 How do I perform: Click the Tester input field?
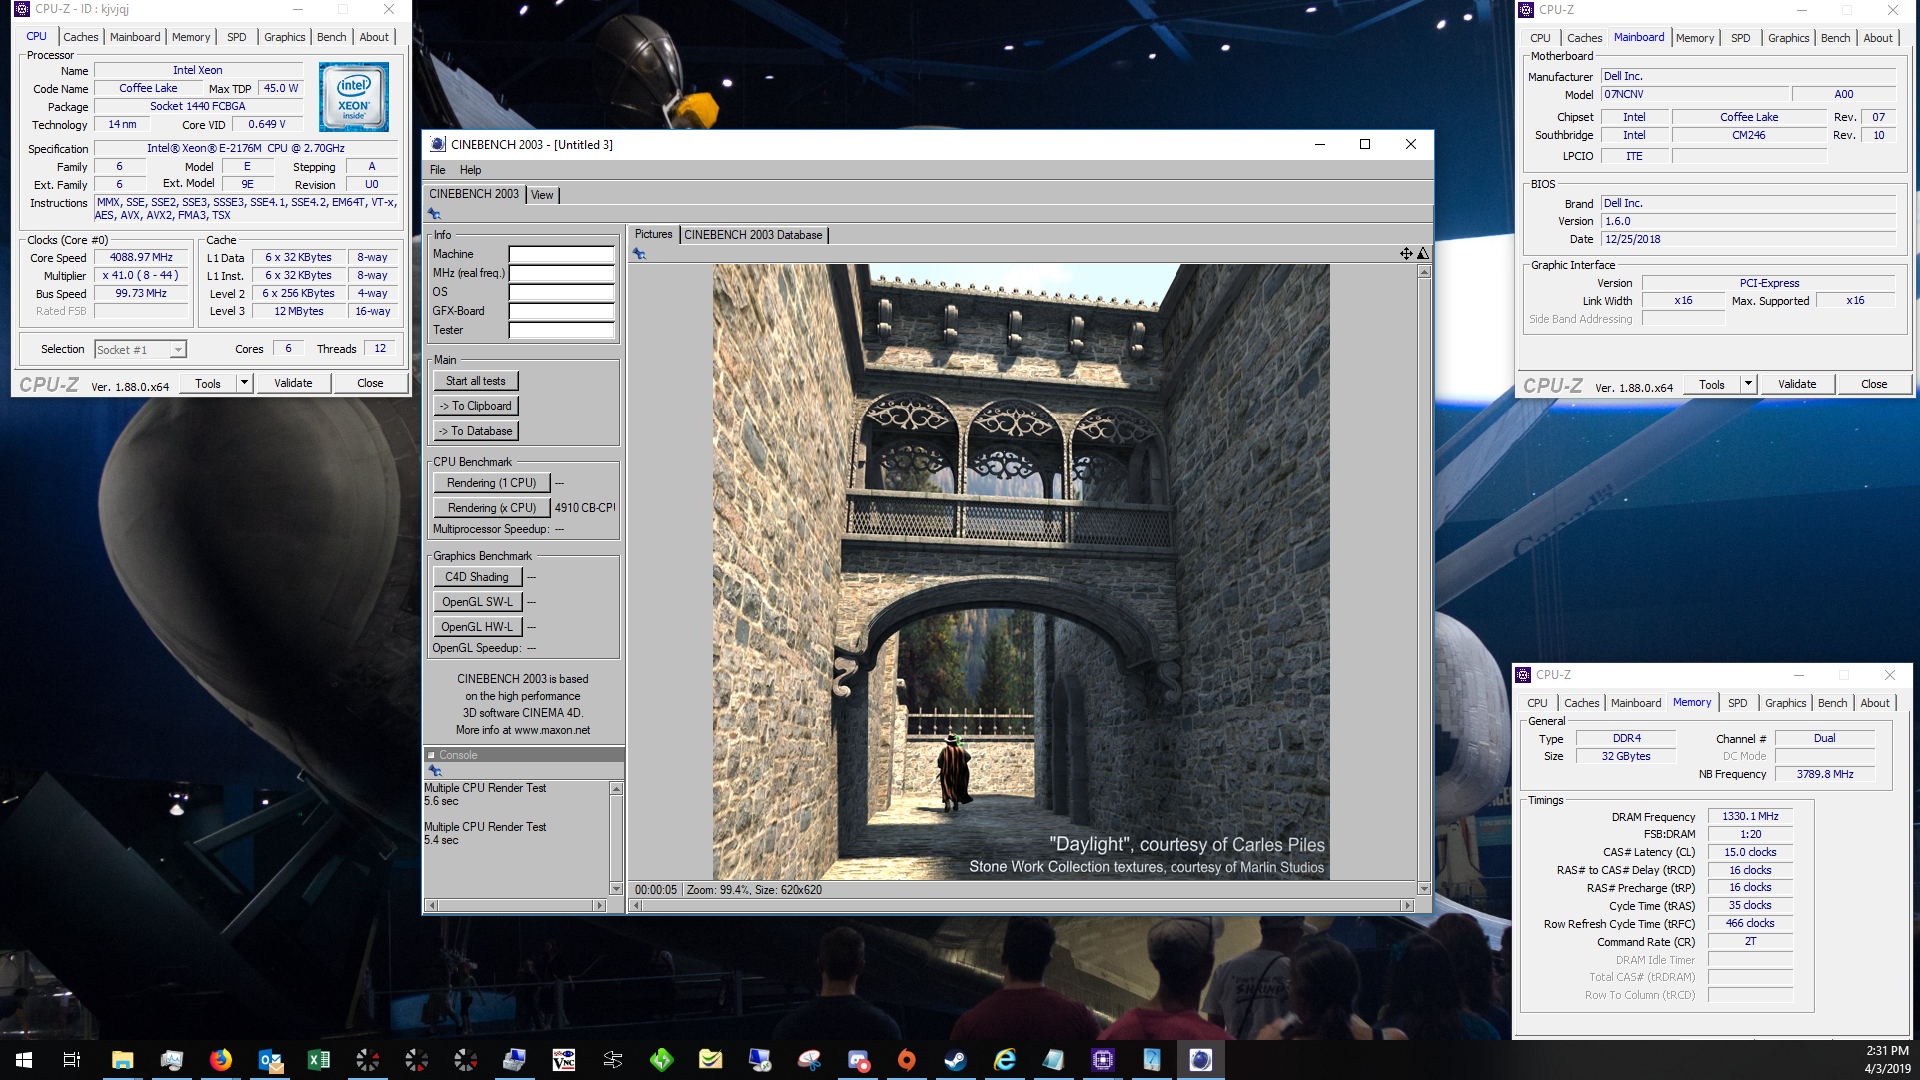[562, 330]
